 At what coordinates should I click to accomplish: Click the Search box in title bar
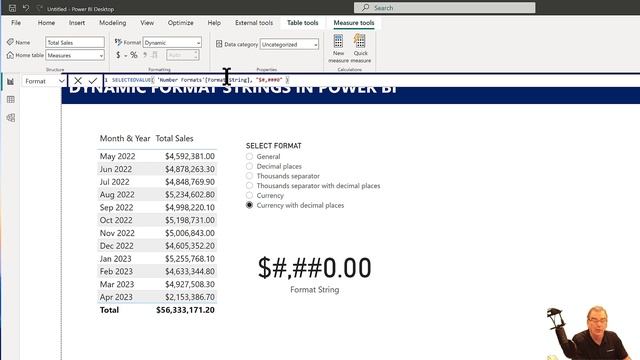click(x=444, y=8)
